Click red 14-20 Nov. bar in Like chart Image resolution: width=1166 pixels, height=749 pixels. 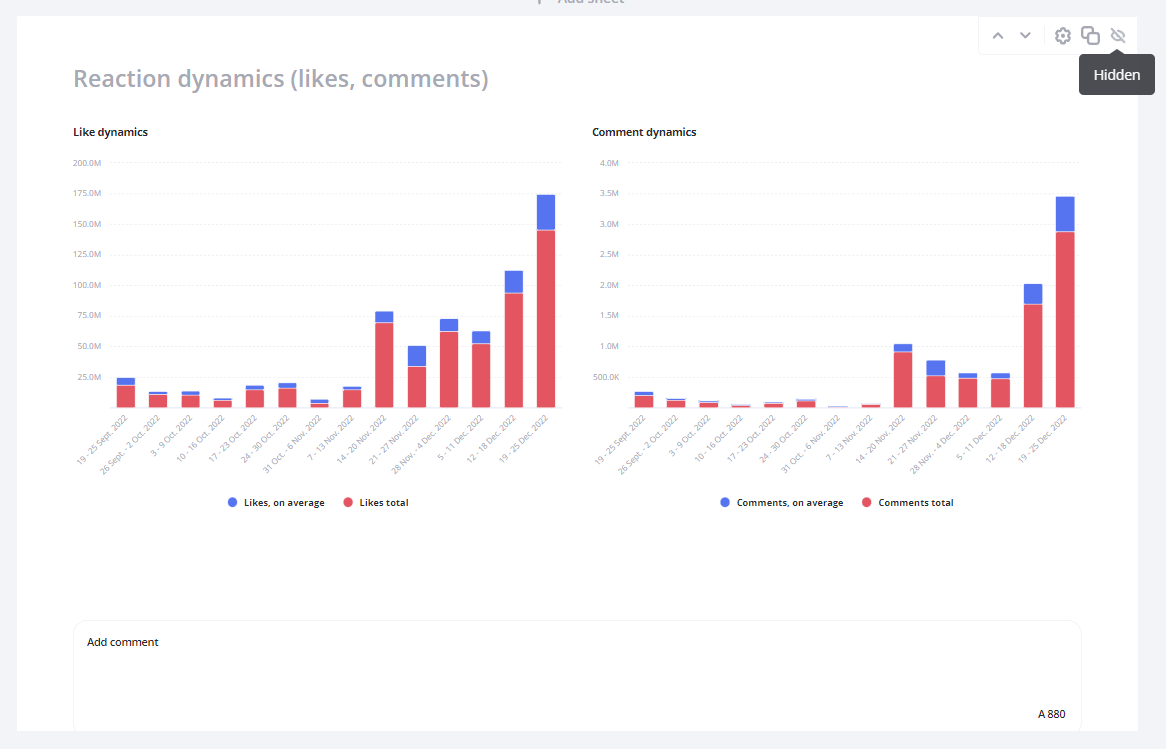pos(384,365)
